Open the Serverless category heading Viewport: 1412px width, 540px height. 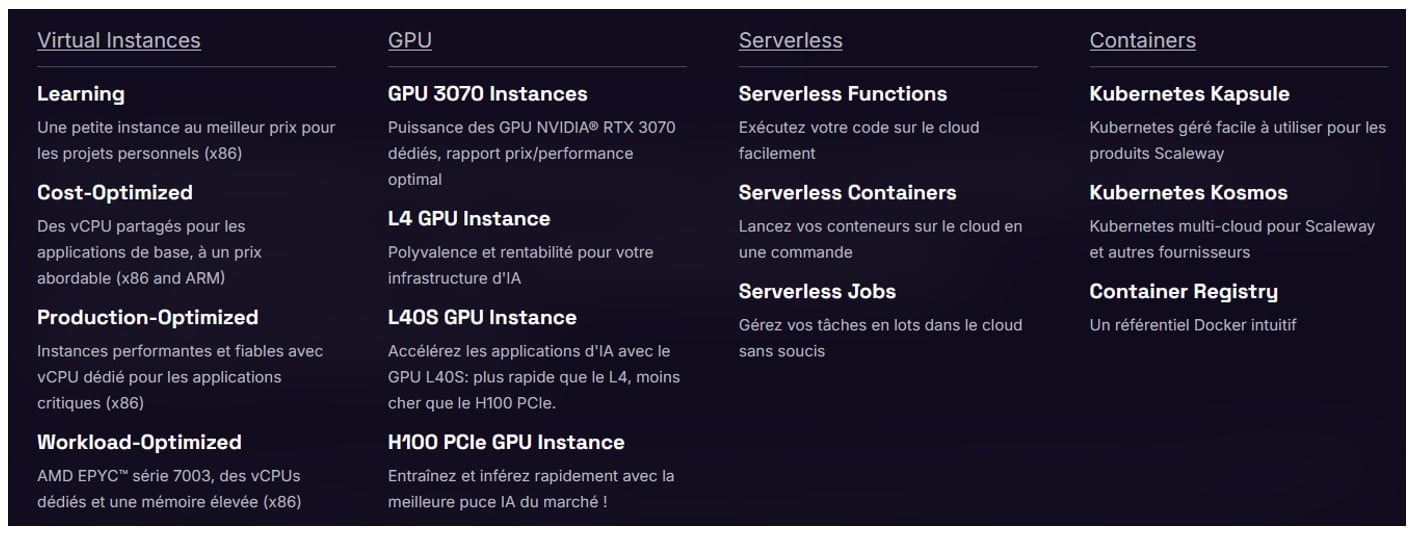click(x=790, y=41)
